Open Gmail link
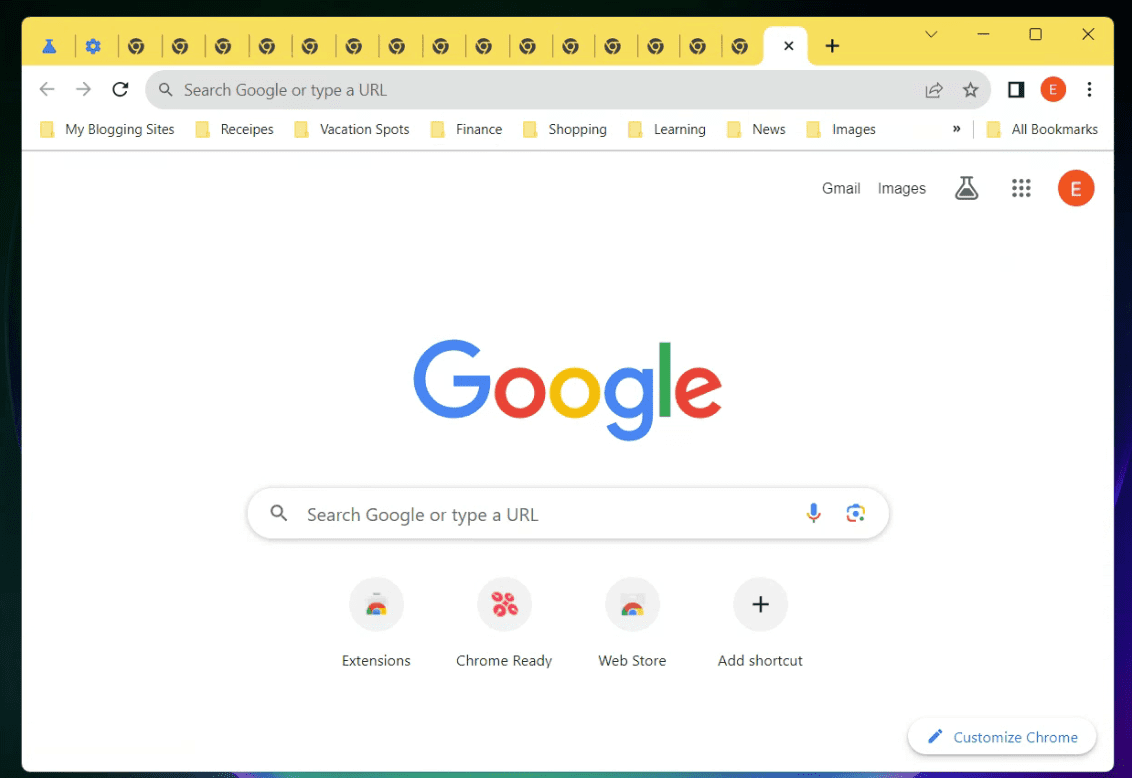The image size is (1132, 778). point(841,188)
